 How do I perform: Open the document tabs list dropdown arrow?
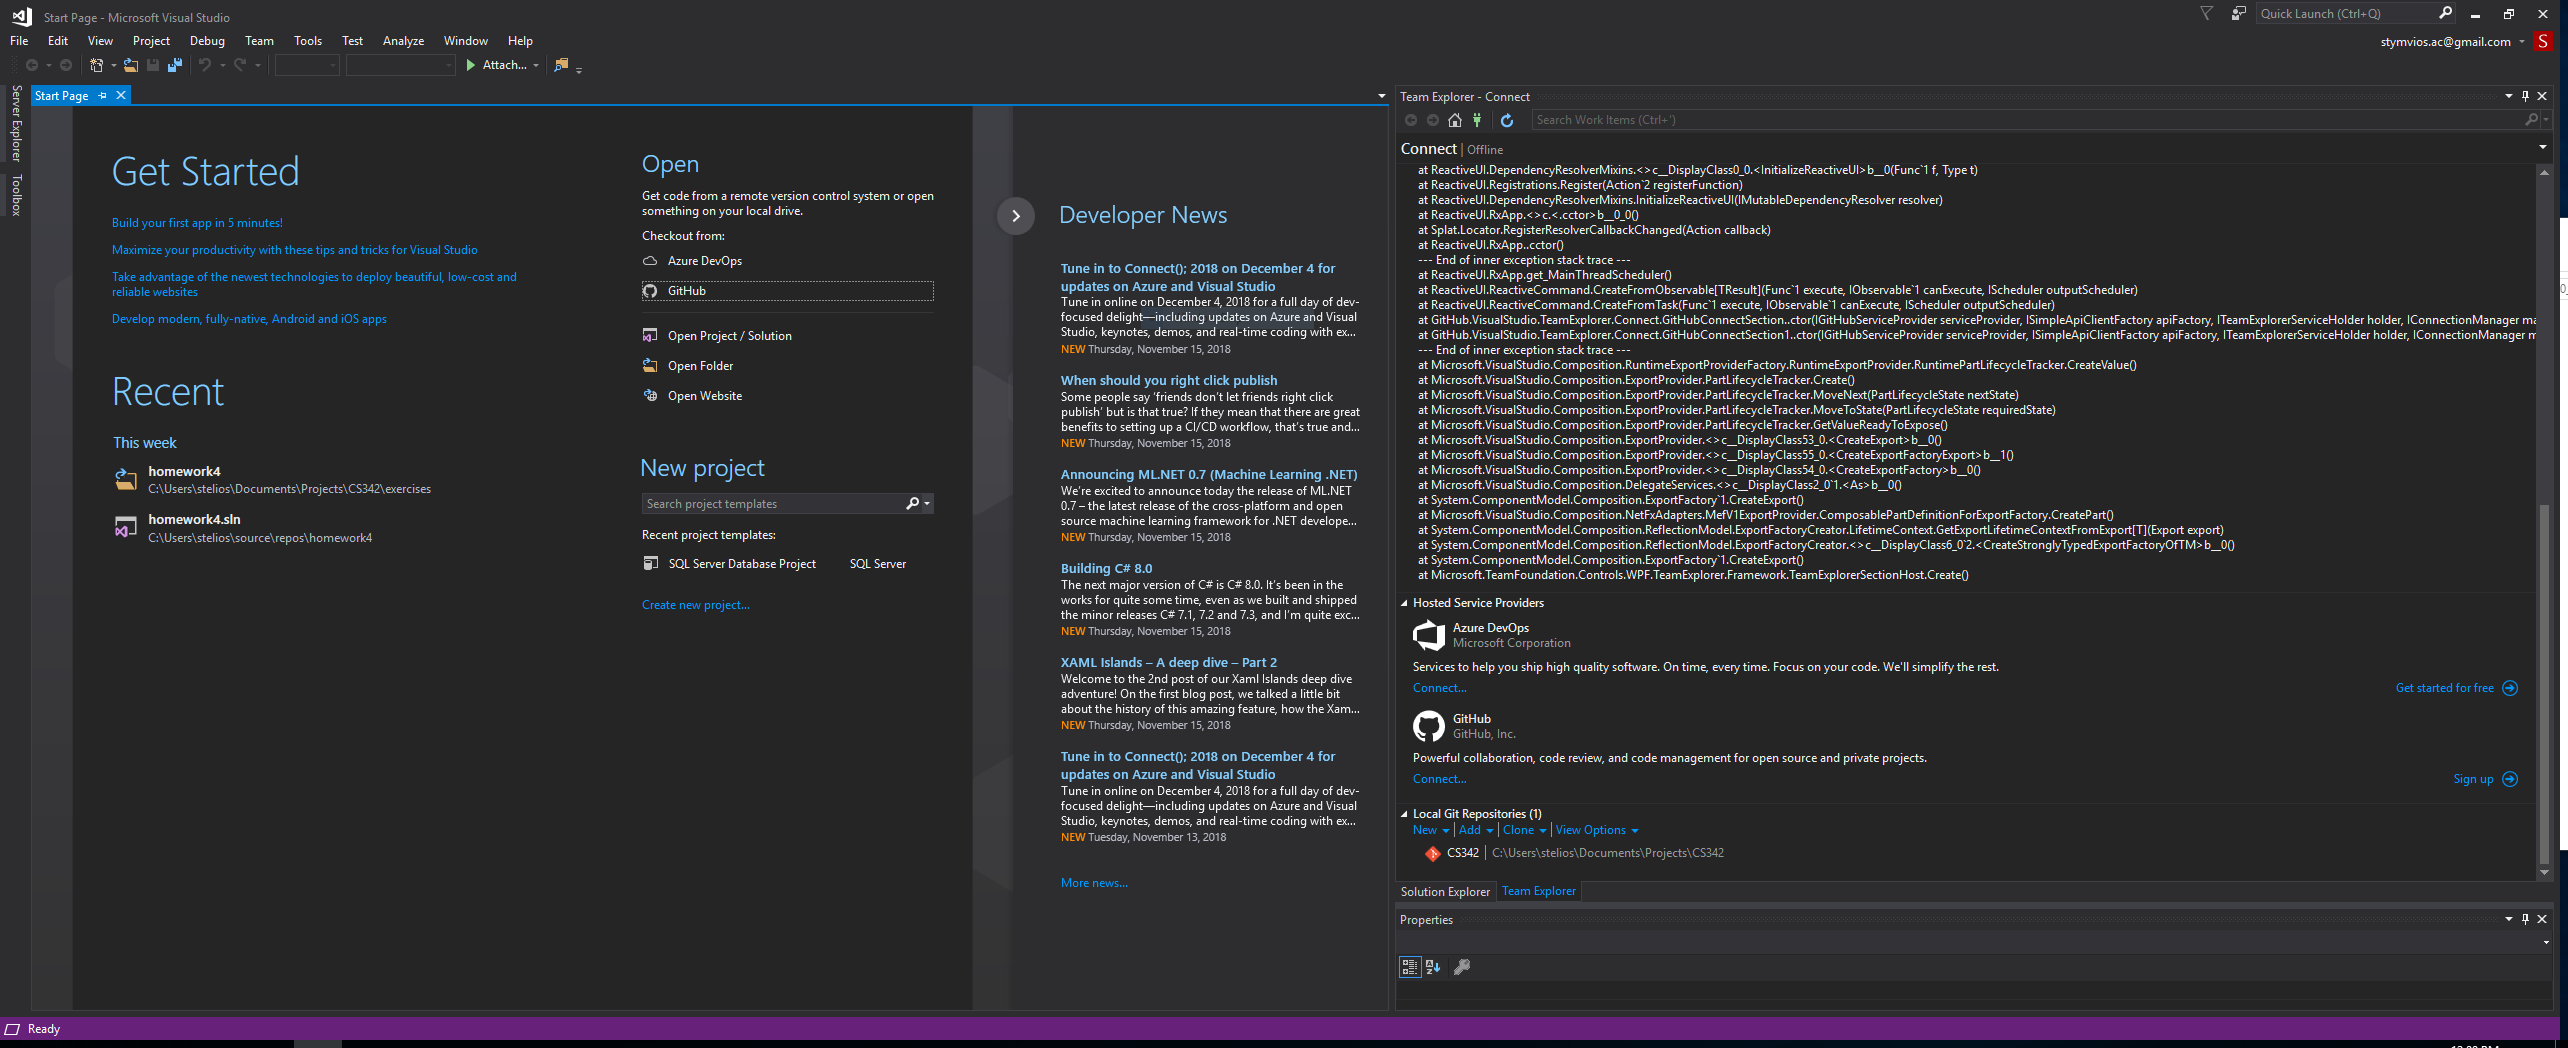1381,97
